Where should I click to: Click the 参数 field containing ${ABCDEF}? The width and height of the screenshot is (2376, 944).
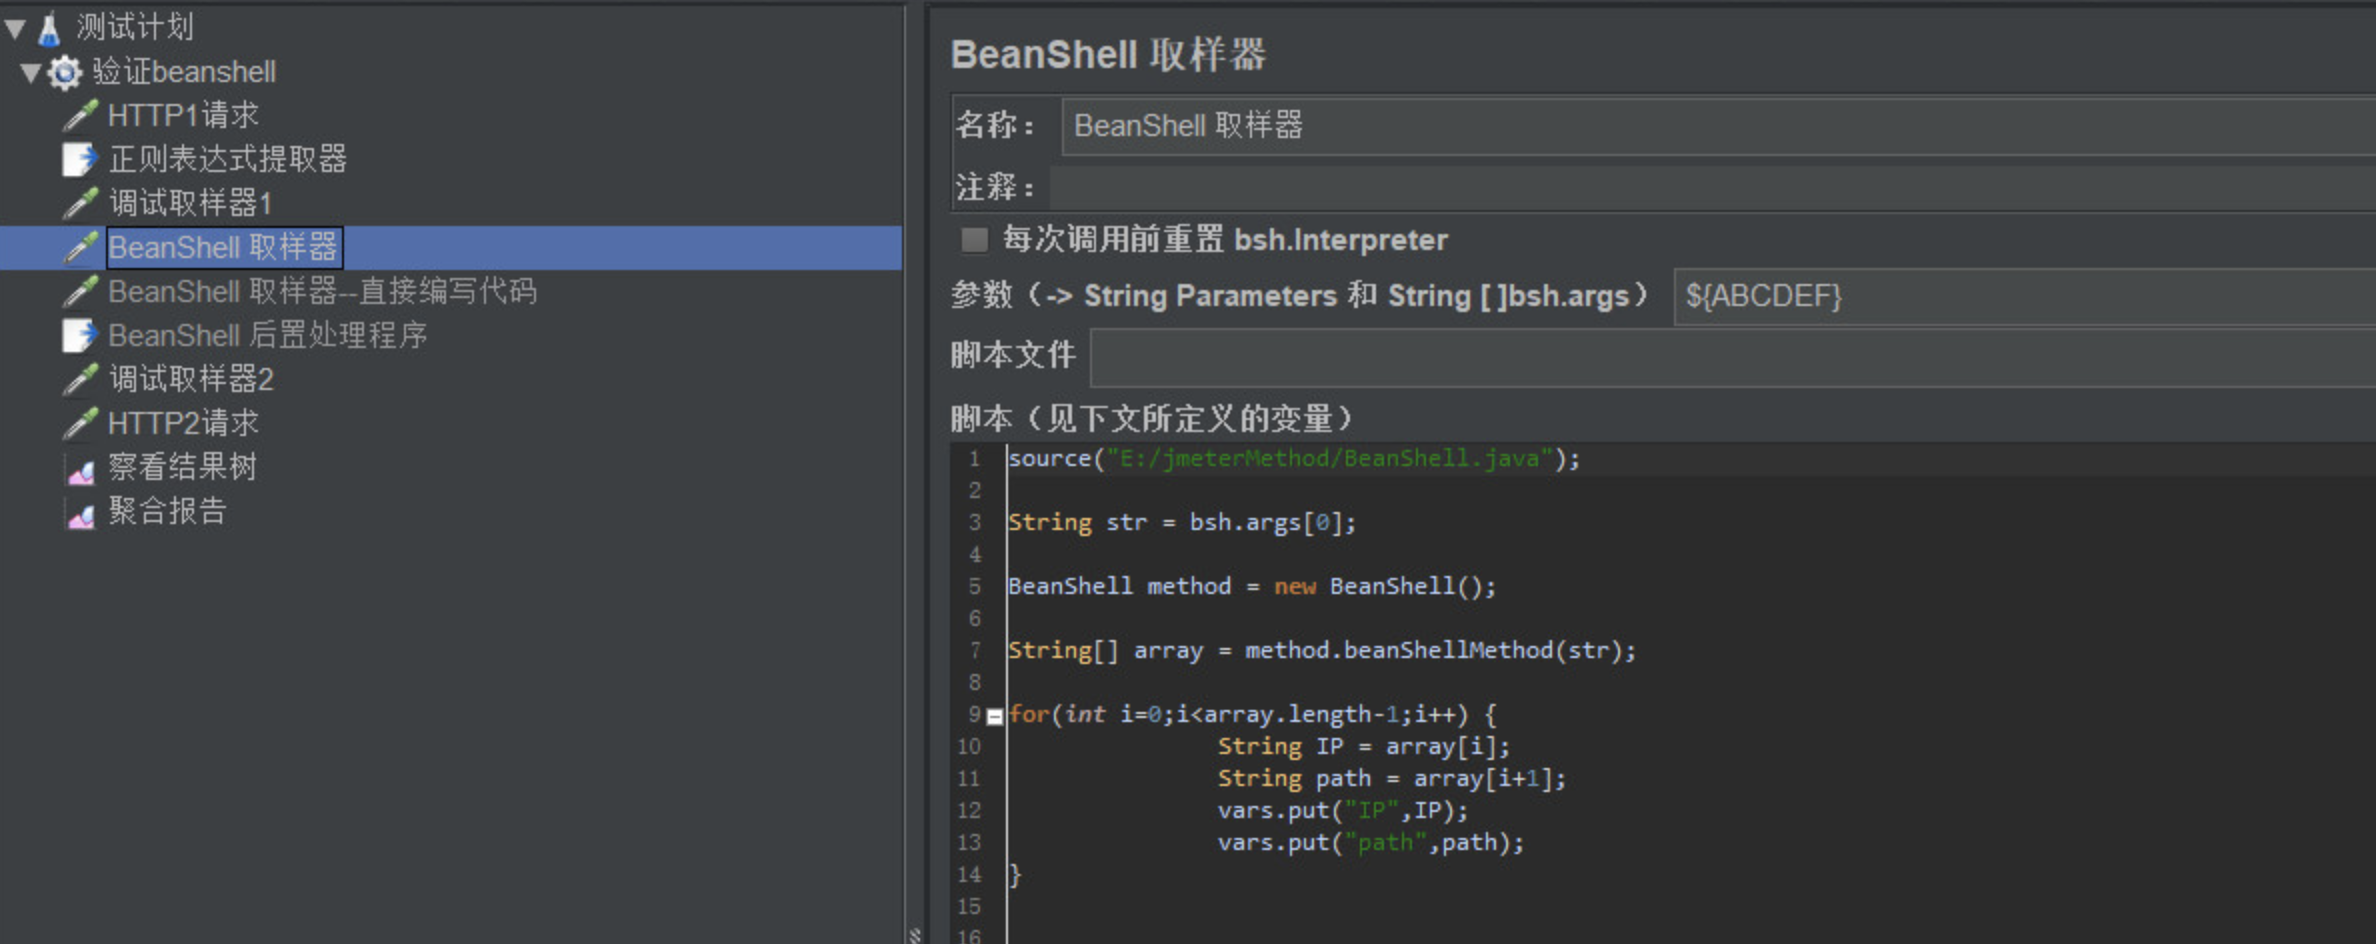pyautogui.click(x=2025, y=296)
